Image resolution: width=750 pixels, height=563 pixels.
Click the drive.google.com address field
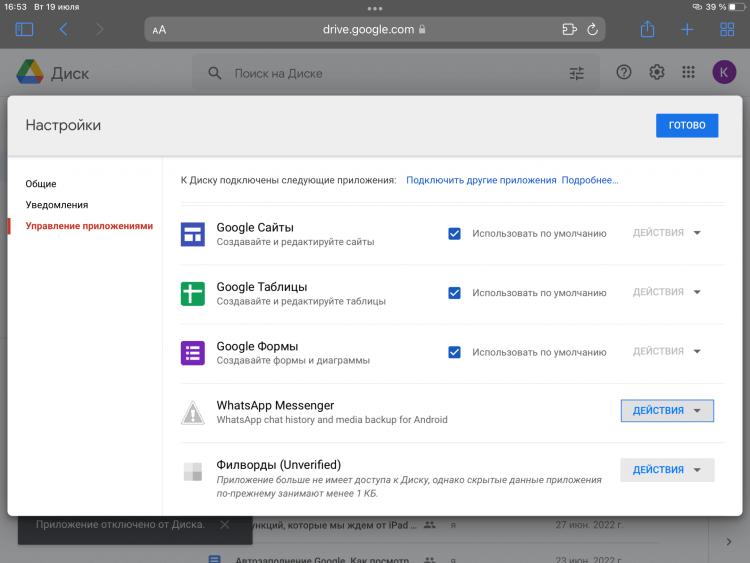click(375, 30)
